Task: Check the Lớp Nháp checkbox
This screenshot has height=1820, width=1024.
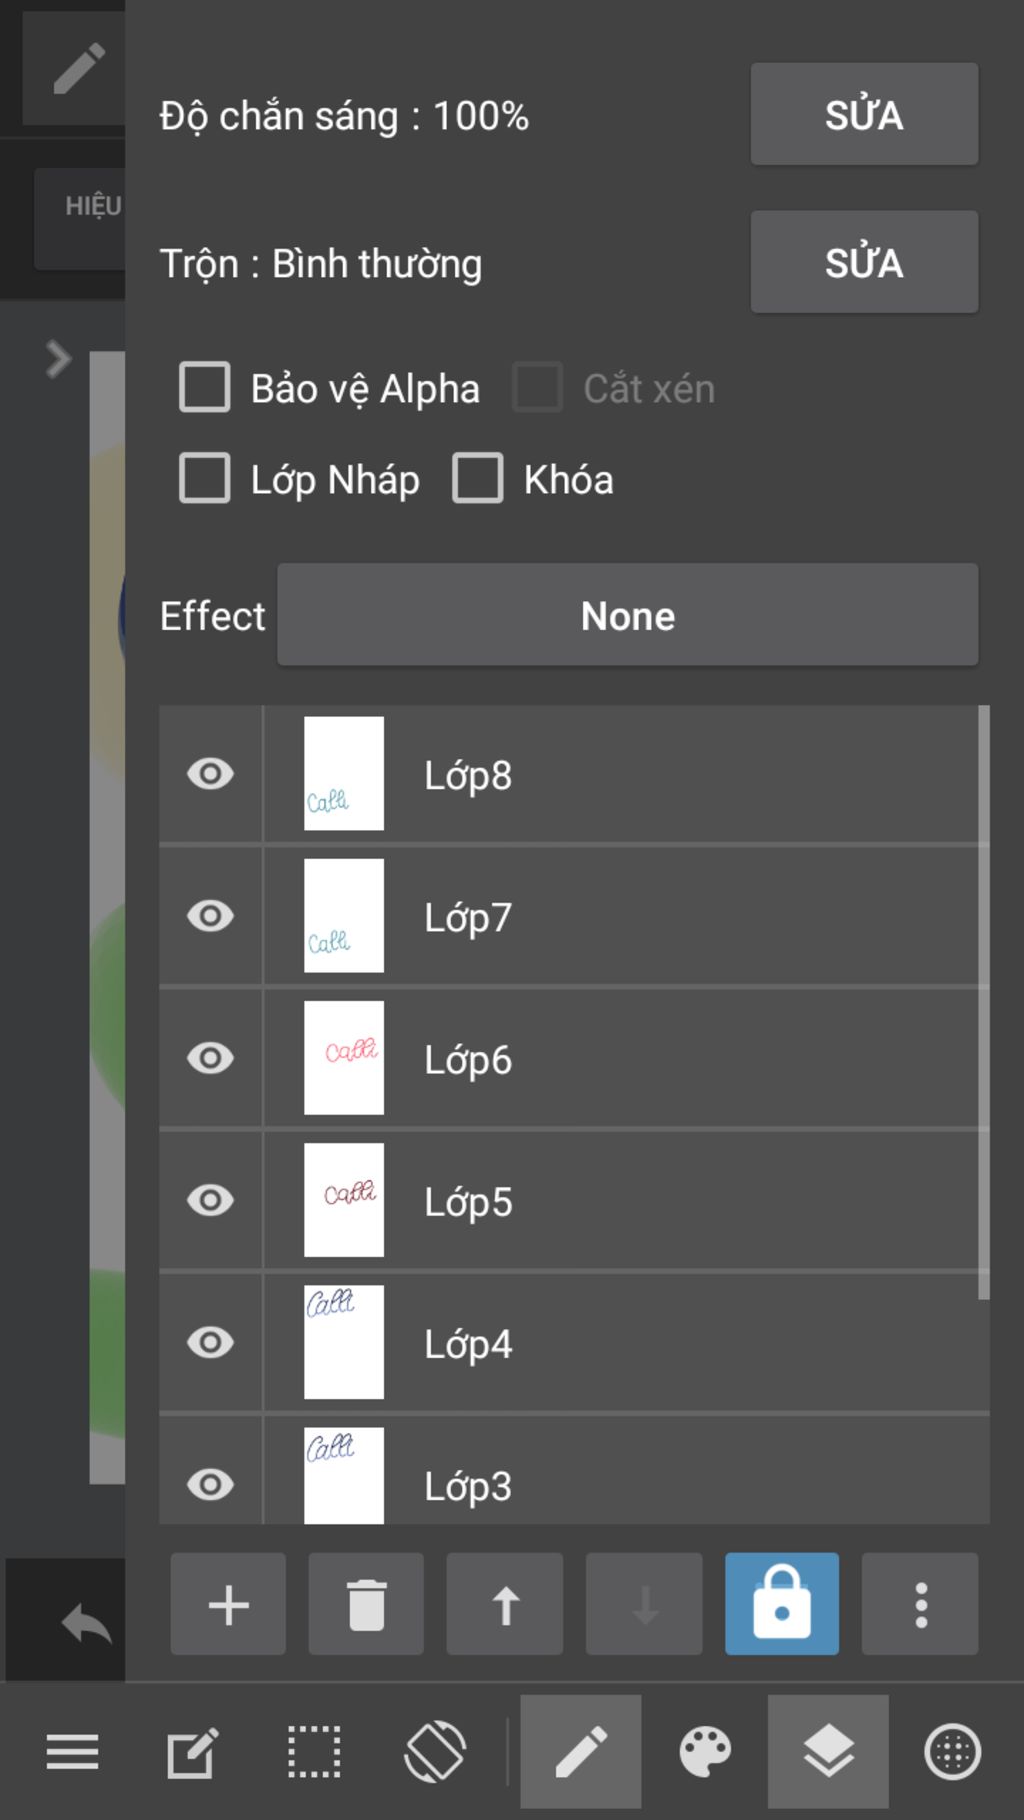Action: click(x=205, y=478)
